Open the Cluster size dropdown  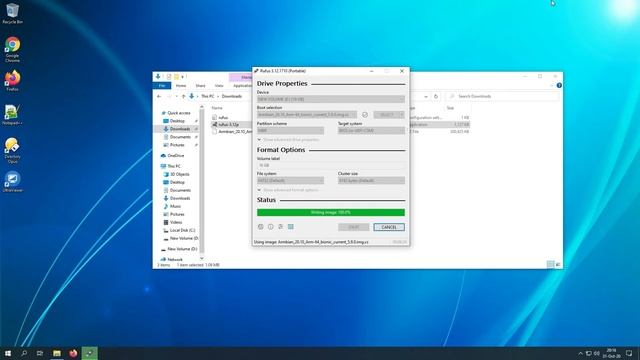371,180
